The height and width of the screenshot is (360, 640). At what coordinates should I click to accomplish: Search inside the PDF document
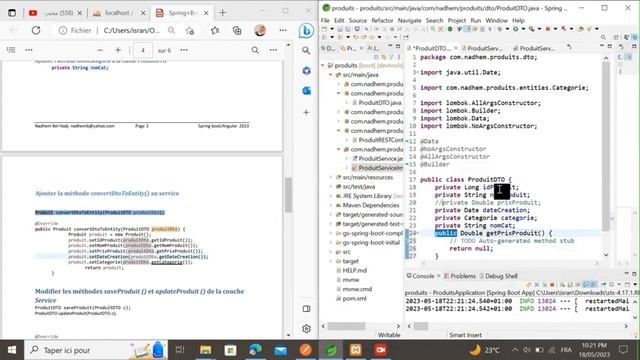pos(255,50)
